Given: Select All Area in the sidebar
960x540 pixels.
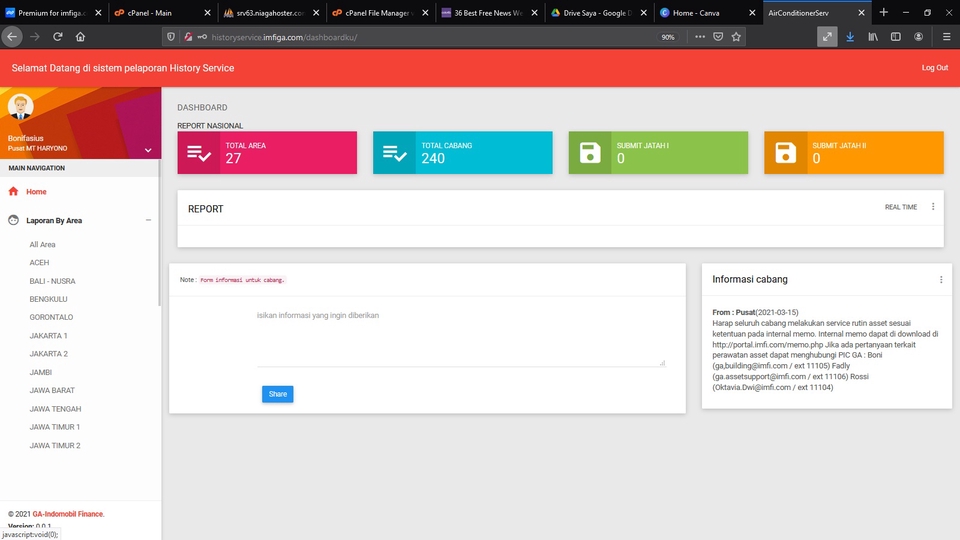Looking at the screenshot, I should 42,244.
